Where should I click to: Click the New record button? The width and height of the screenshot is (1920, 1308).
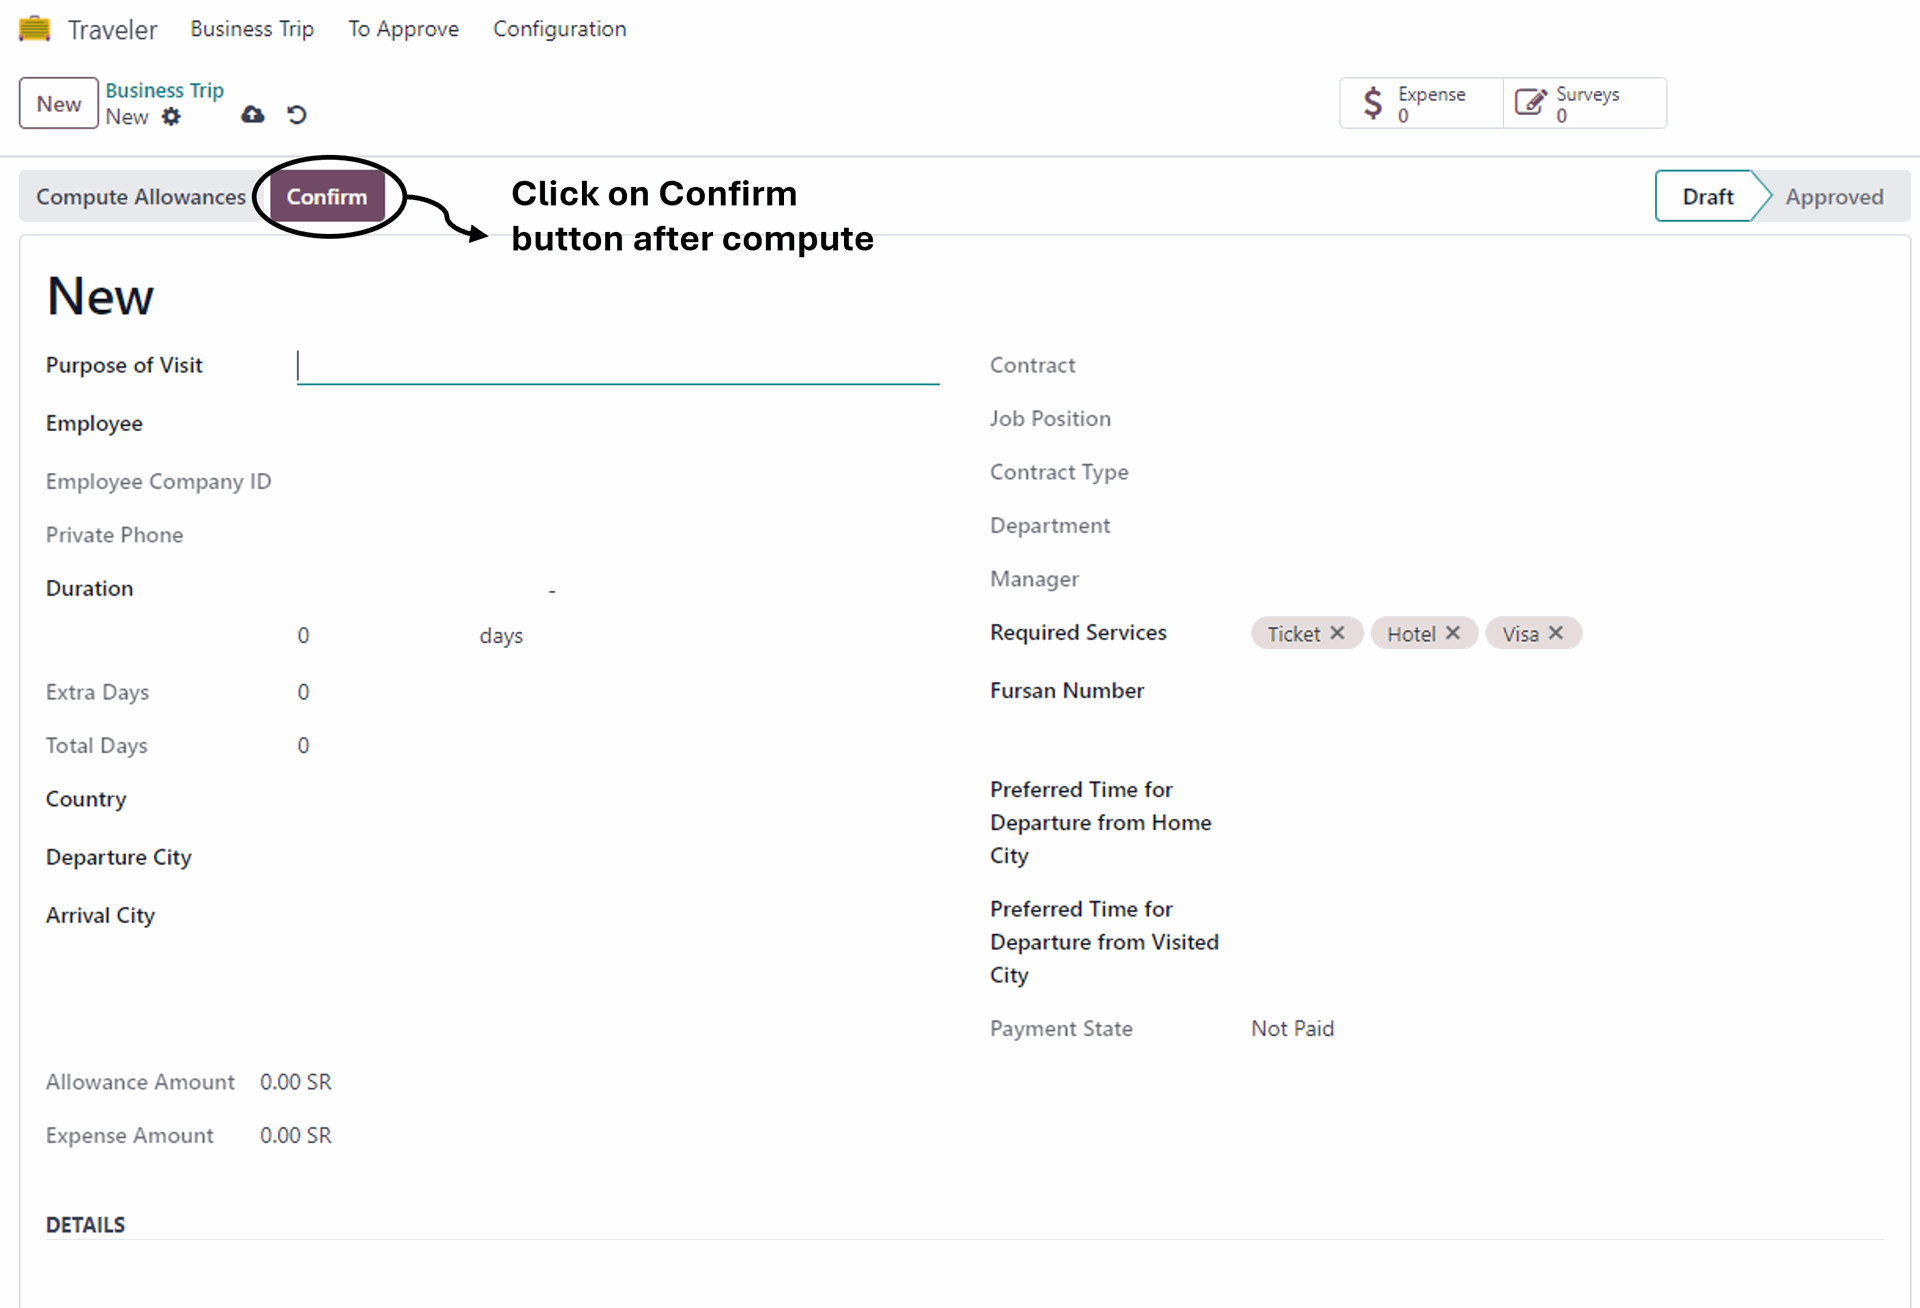pyautogui.click(x=59, y=104)
